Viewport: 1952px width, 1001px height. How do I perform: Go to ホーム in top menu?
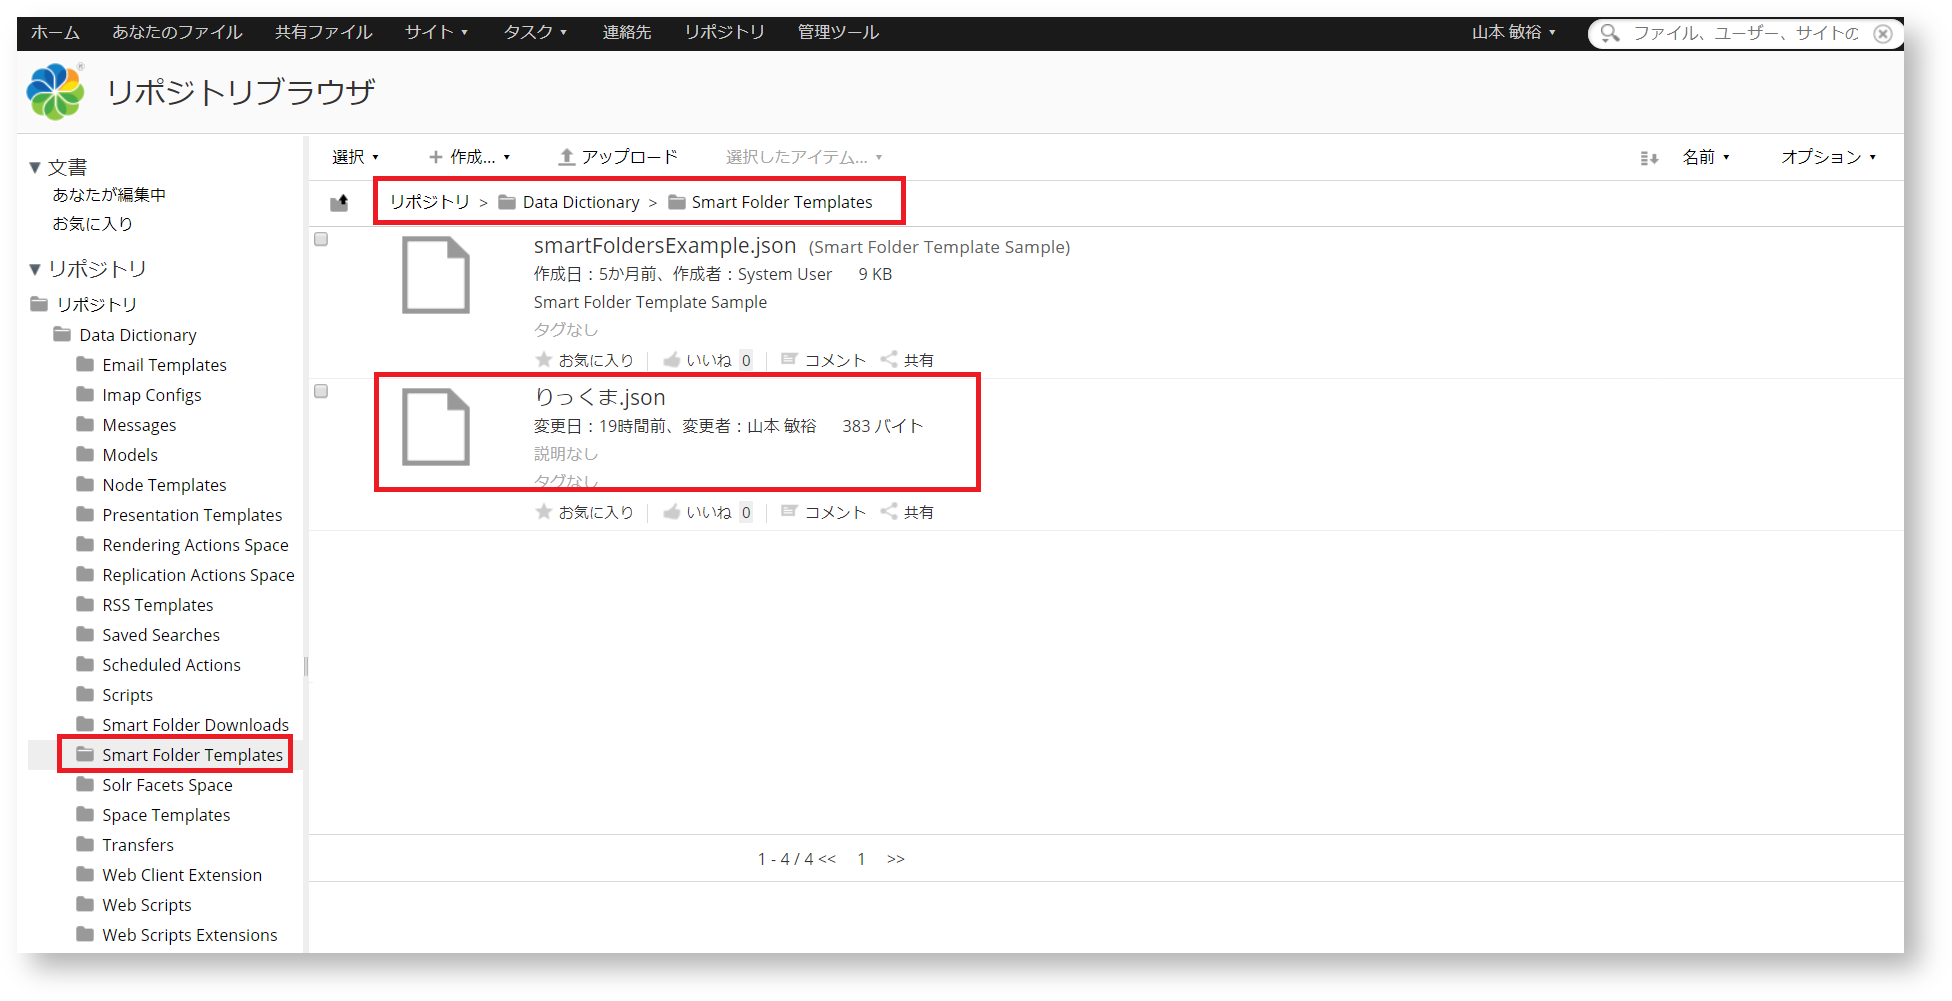point(56,32)
